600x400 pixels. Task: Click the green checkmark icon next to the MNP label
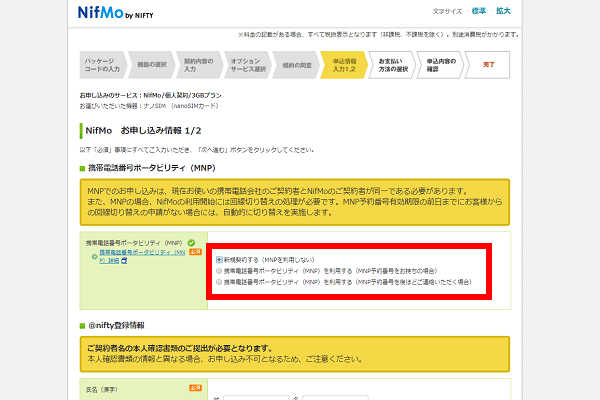[191, 243]
